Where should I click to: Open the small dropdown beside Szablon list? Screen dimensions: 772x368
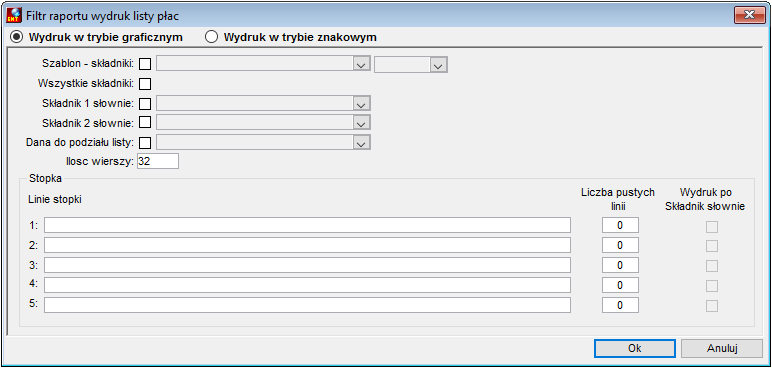(411, 64)
